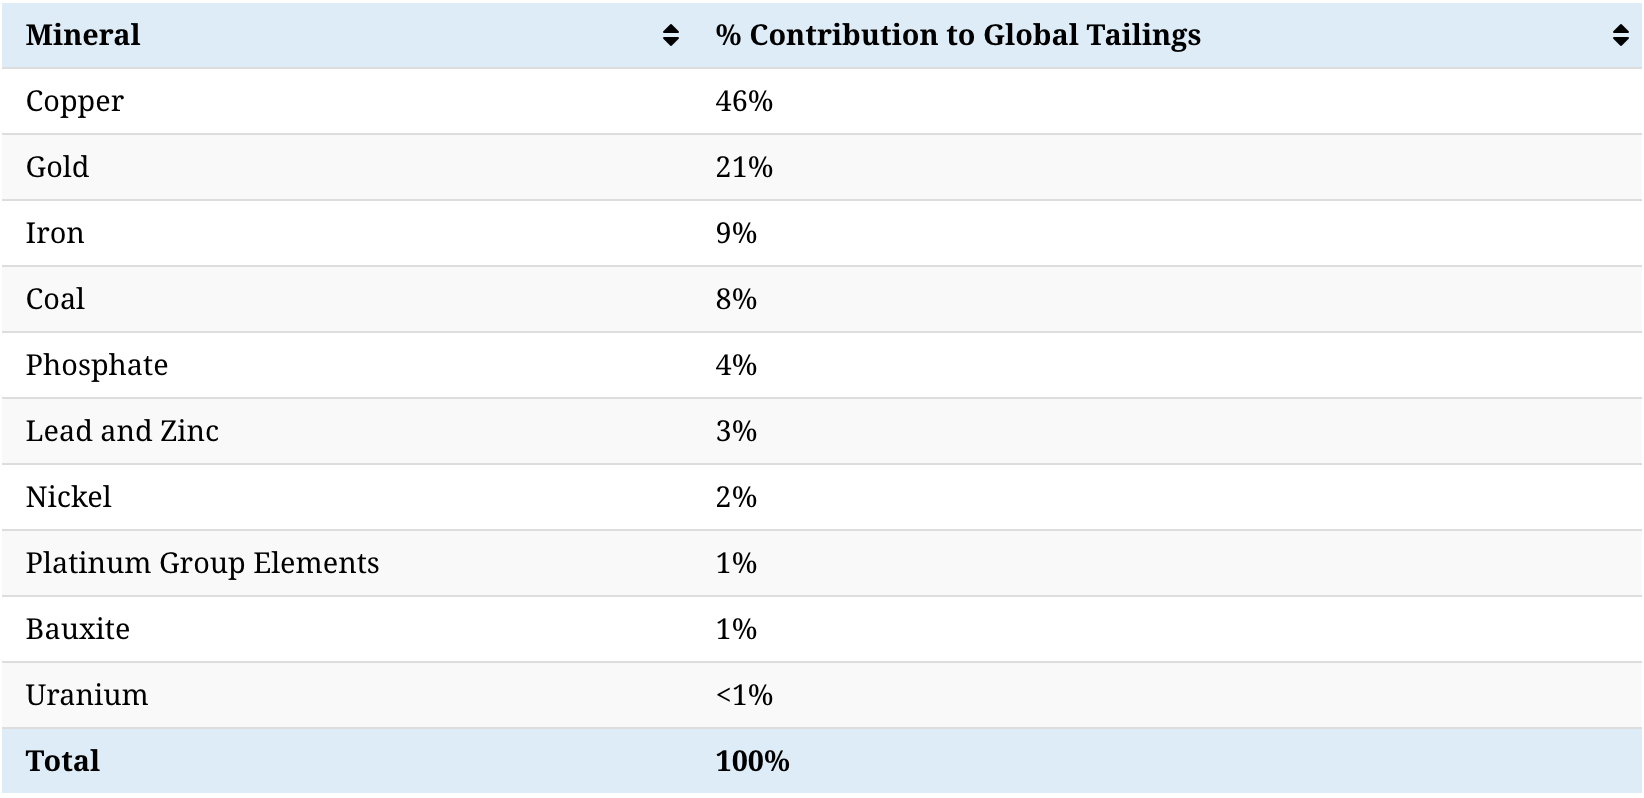Select the Gold cell
The image size is (1644, 798).
point(57,167)
